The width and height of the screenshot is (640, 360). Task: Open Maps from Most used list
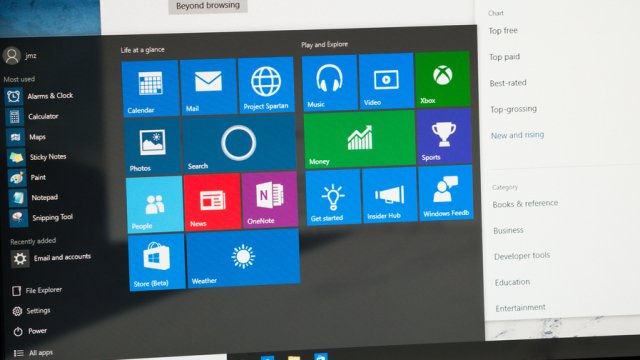point(27,137)
